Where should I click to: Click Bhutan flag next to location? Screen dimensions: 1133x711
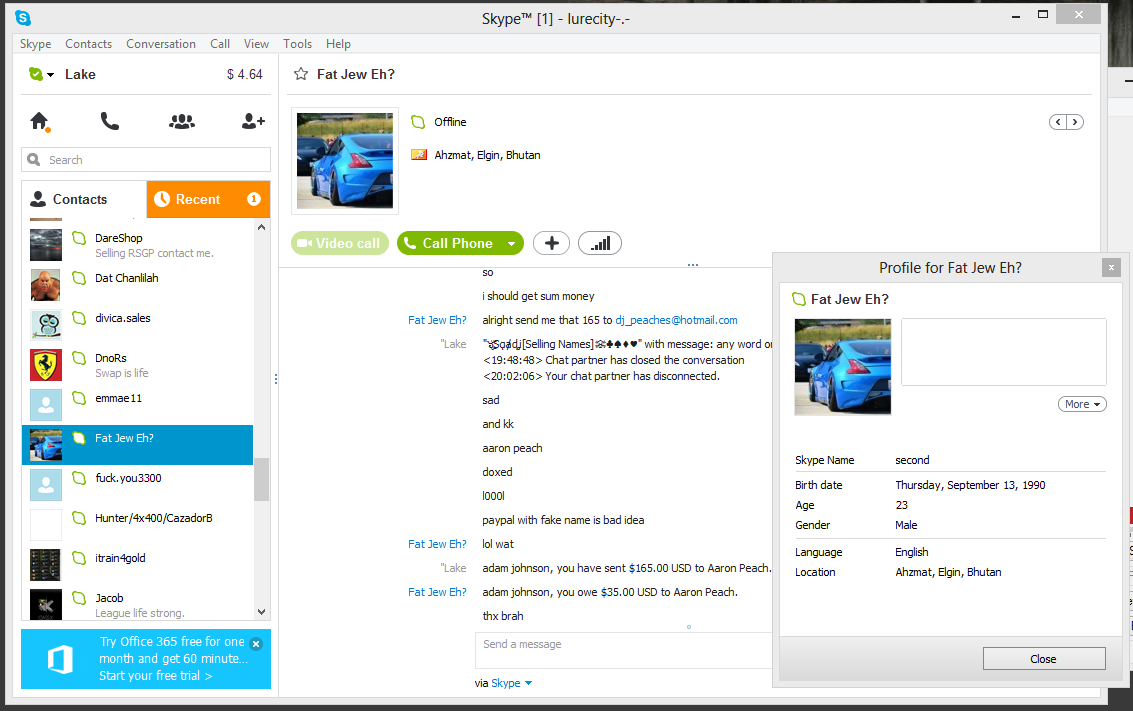click(419, 155)
